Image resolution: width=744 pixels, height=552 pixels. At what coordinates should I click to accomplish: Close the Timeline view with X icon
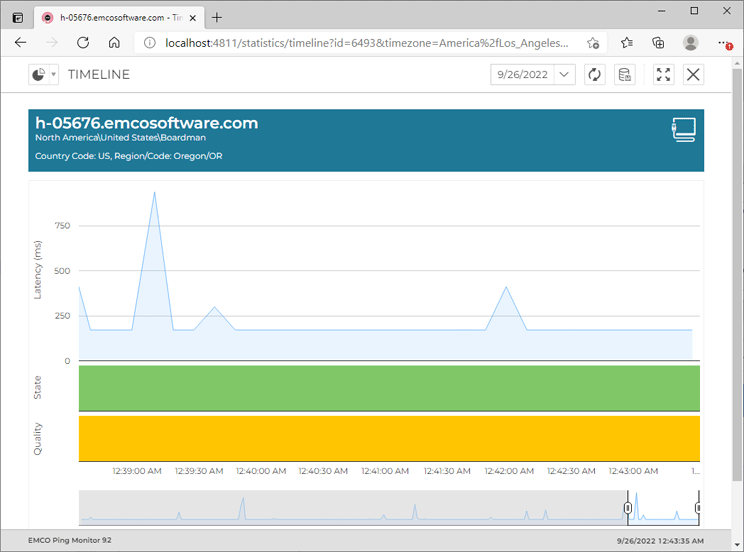693,75
